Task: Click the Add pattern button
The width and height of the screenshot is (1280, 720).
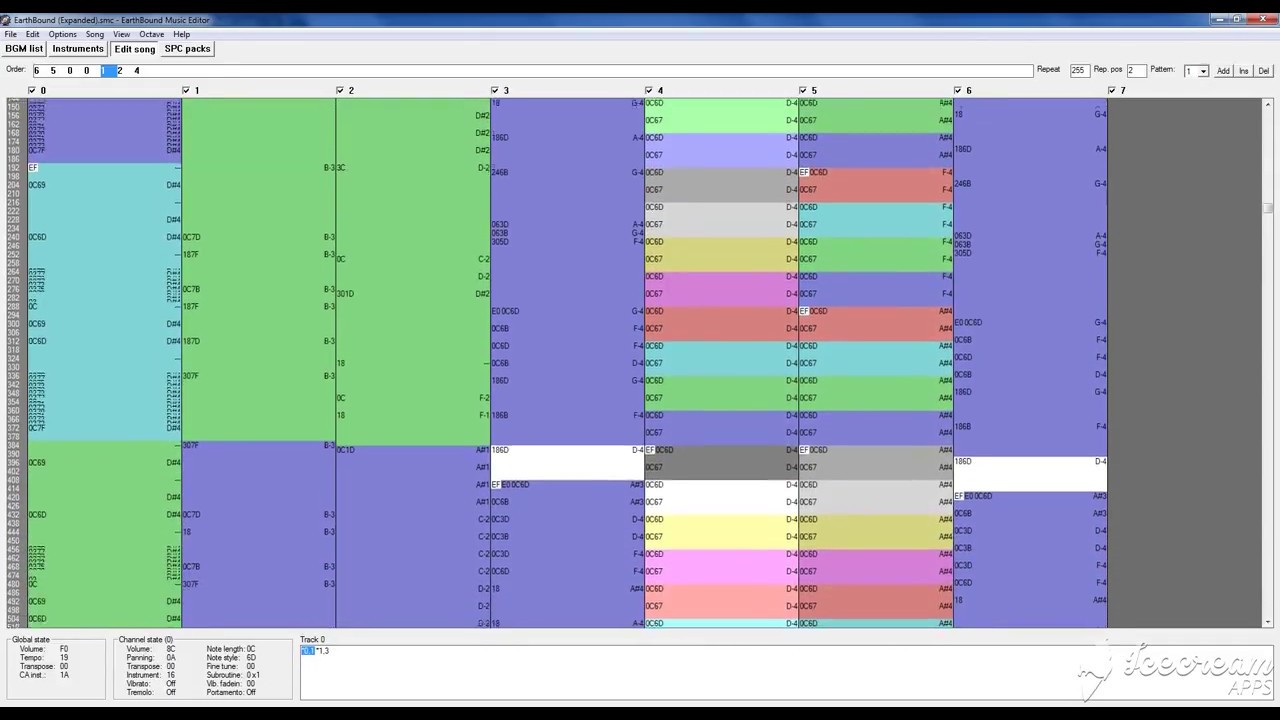Action: tap(1223, 71)
